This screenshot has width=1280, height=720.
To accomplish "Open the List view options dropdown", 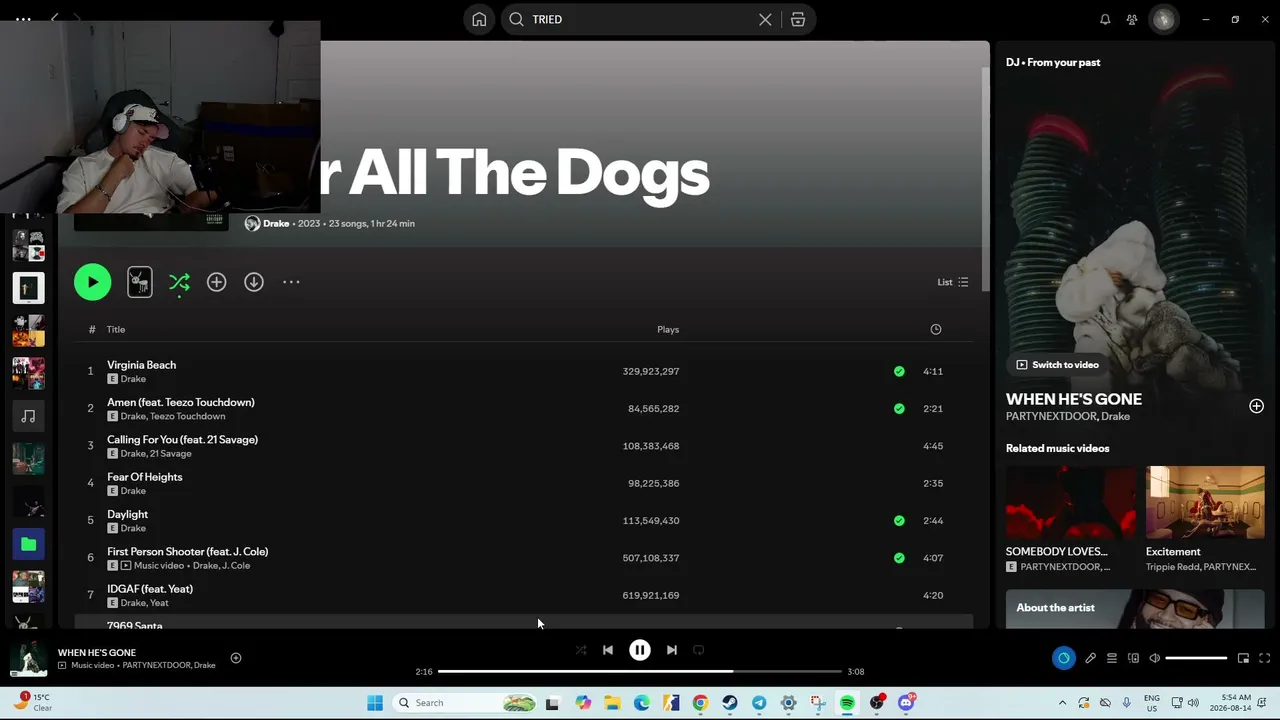I will pos(953,282).
